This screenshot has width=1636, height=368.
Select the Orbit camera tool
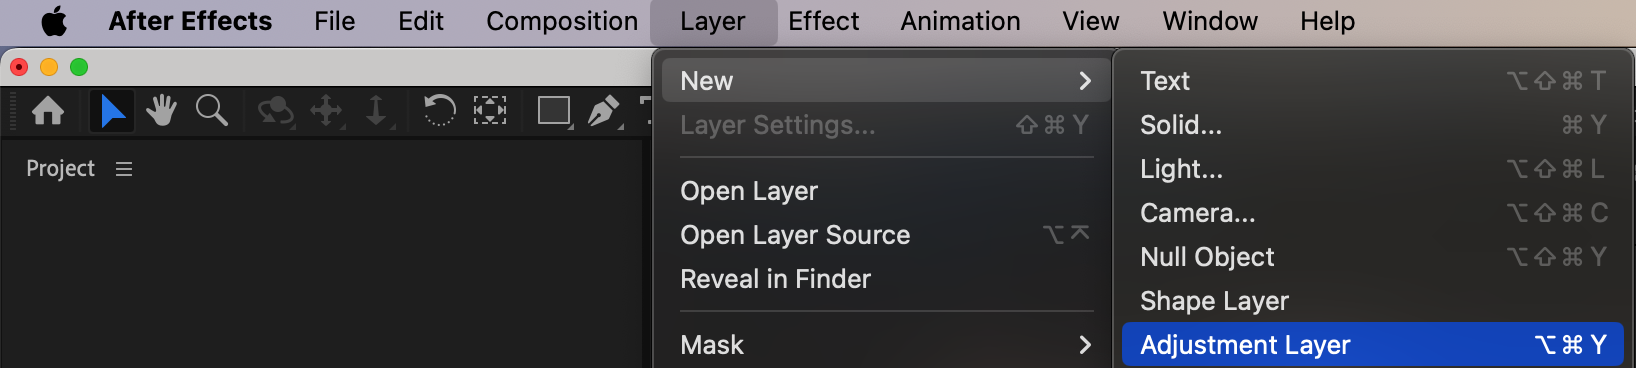(275, 111)
